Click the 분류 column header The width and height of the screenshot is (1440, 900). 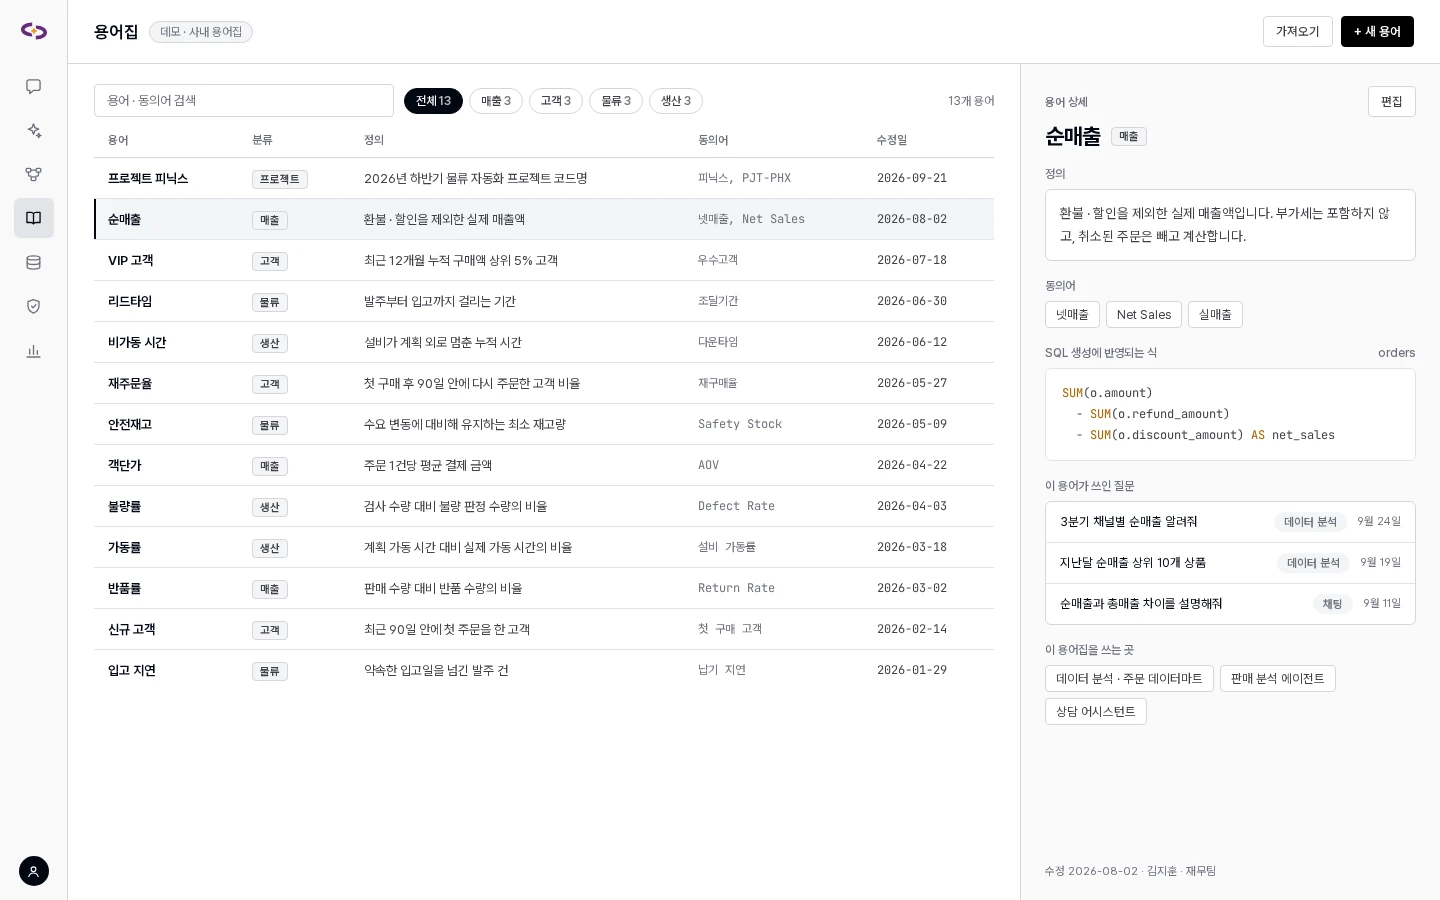(262, 140)
